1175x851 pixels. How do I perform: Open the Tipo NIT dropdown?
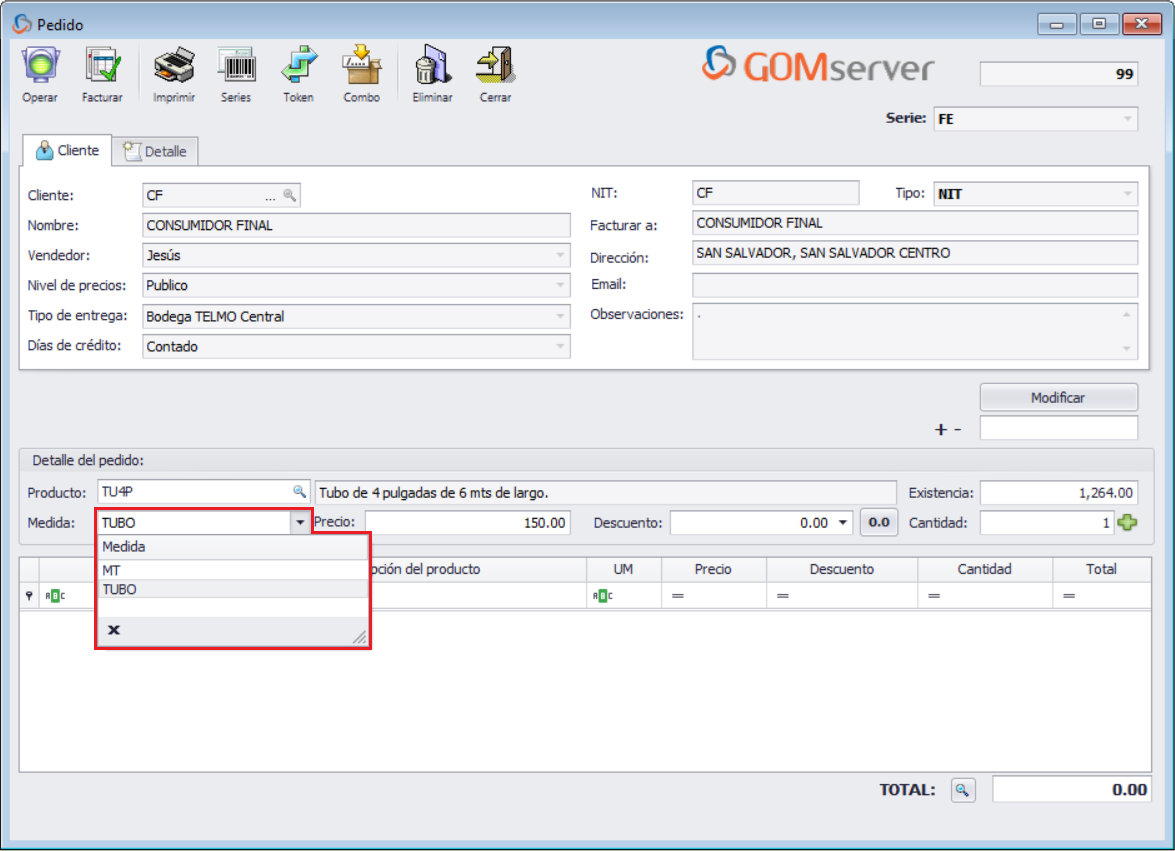(1127, 192)
